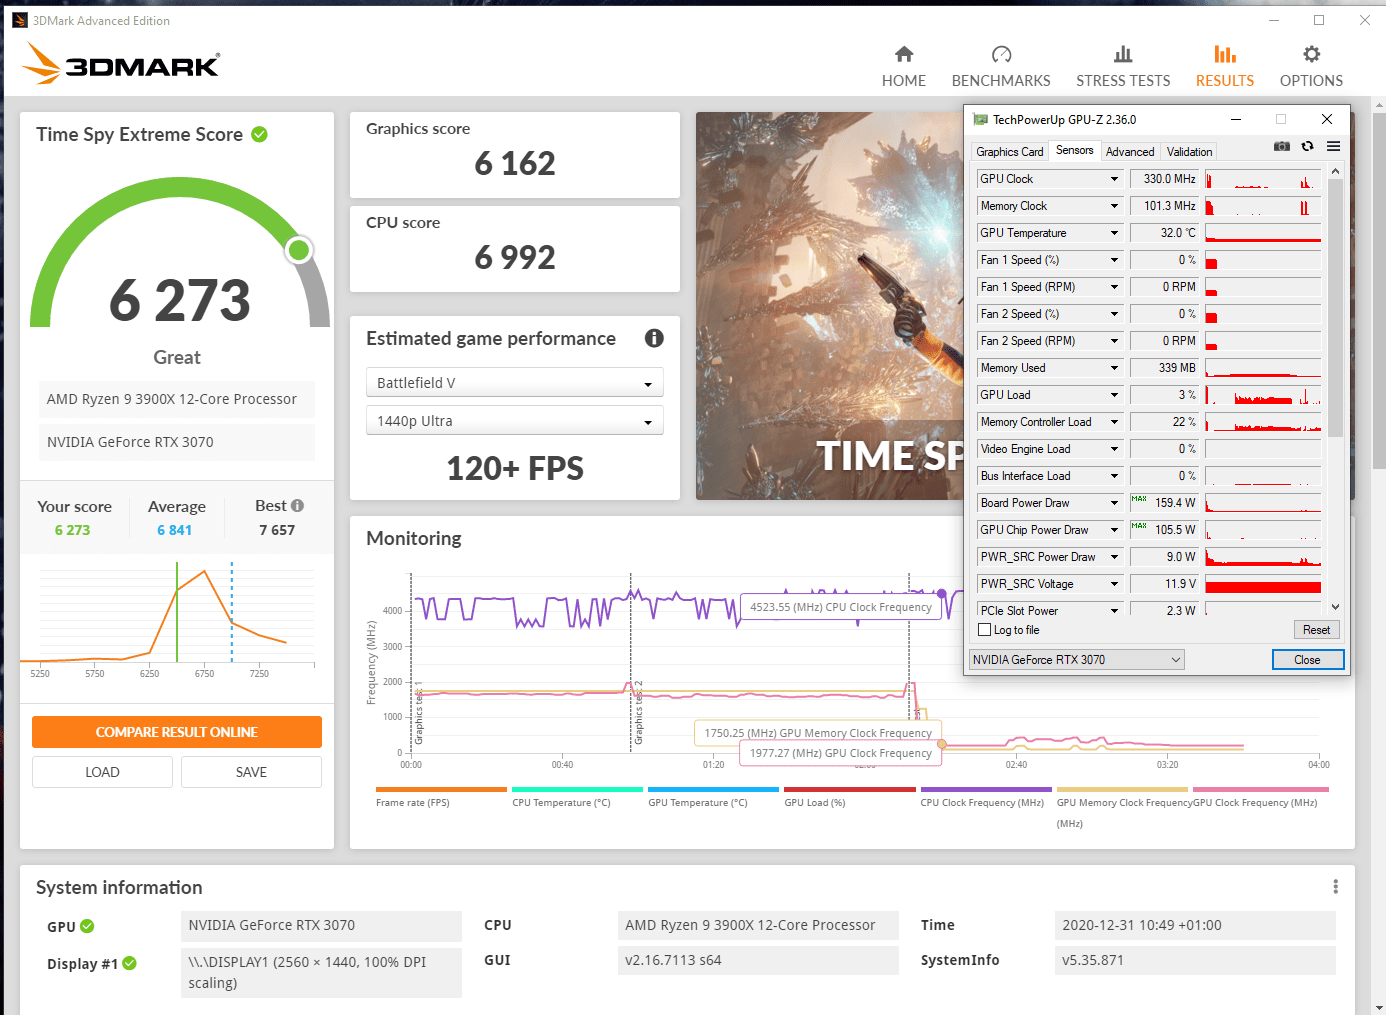Switch to the Sensors tab
1386x1015 pixels.
(1075, 150)
